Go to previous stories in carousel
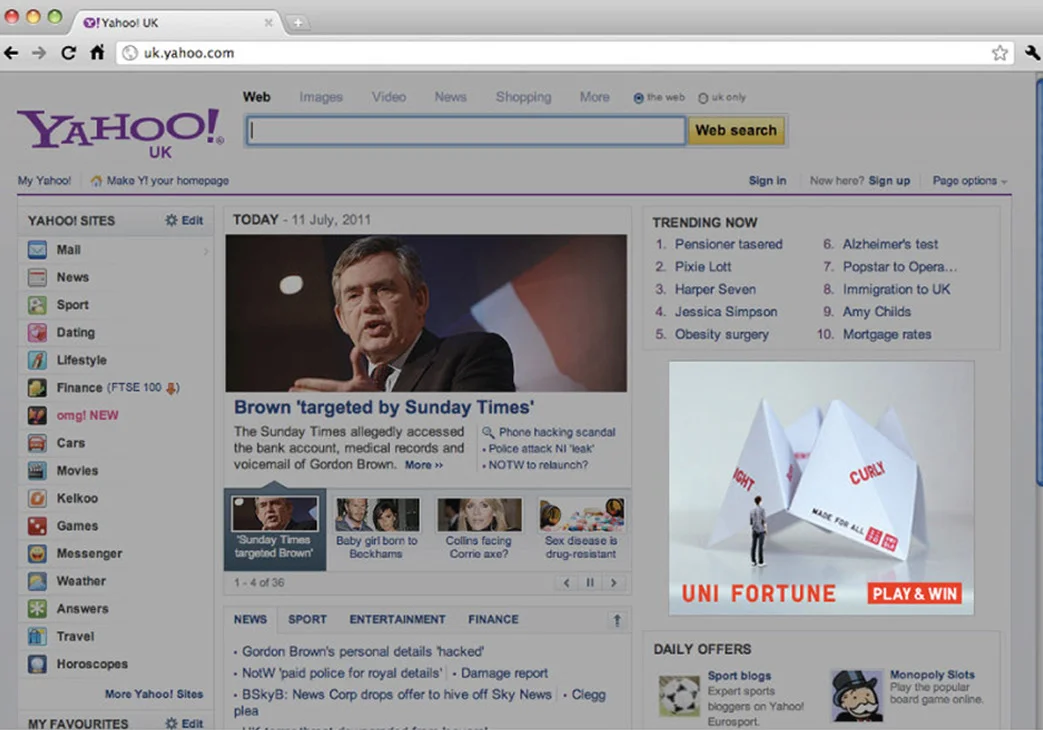The image size is (1043, 730). (x=566, y=583)
